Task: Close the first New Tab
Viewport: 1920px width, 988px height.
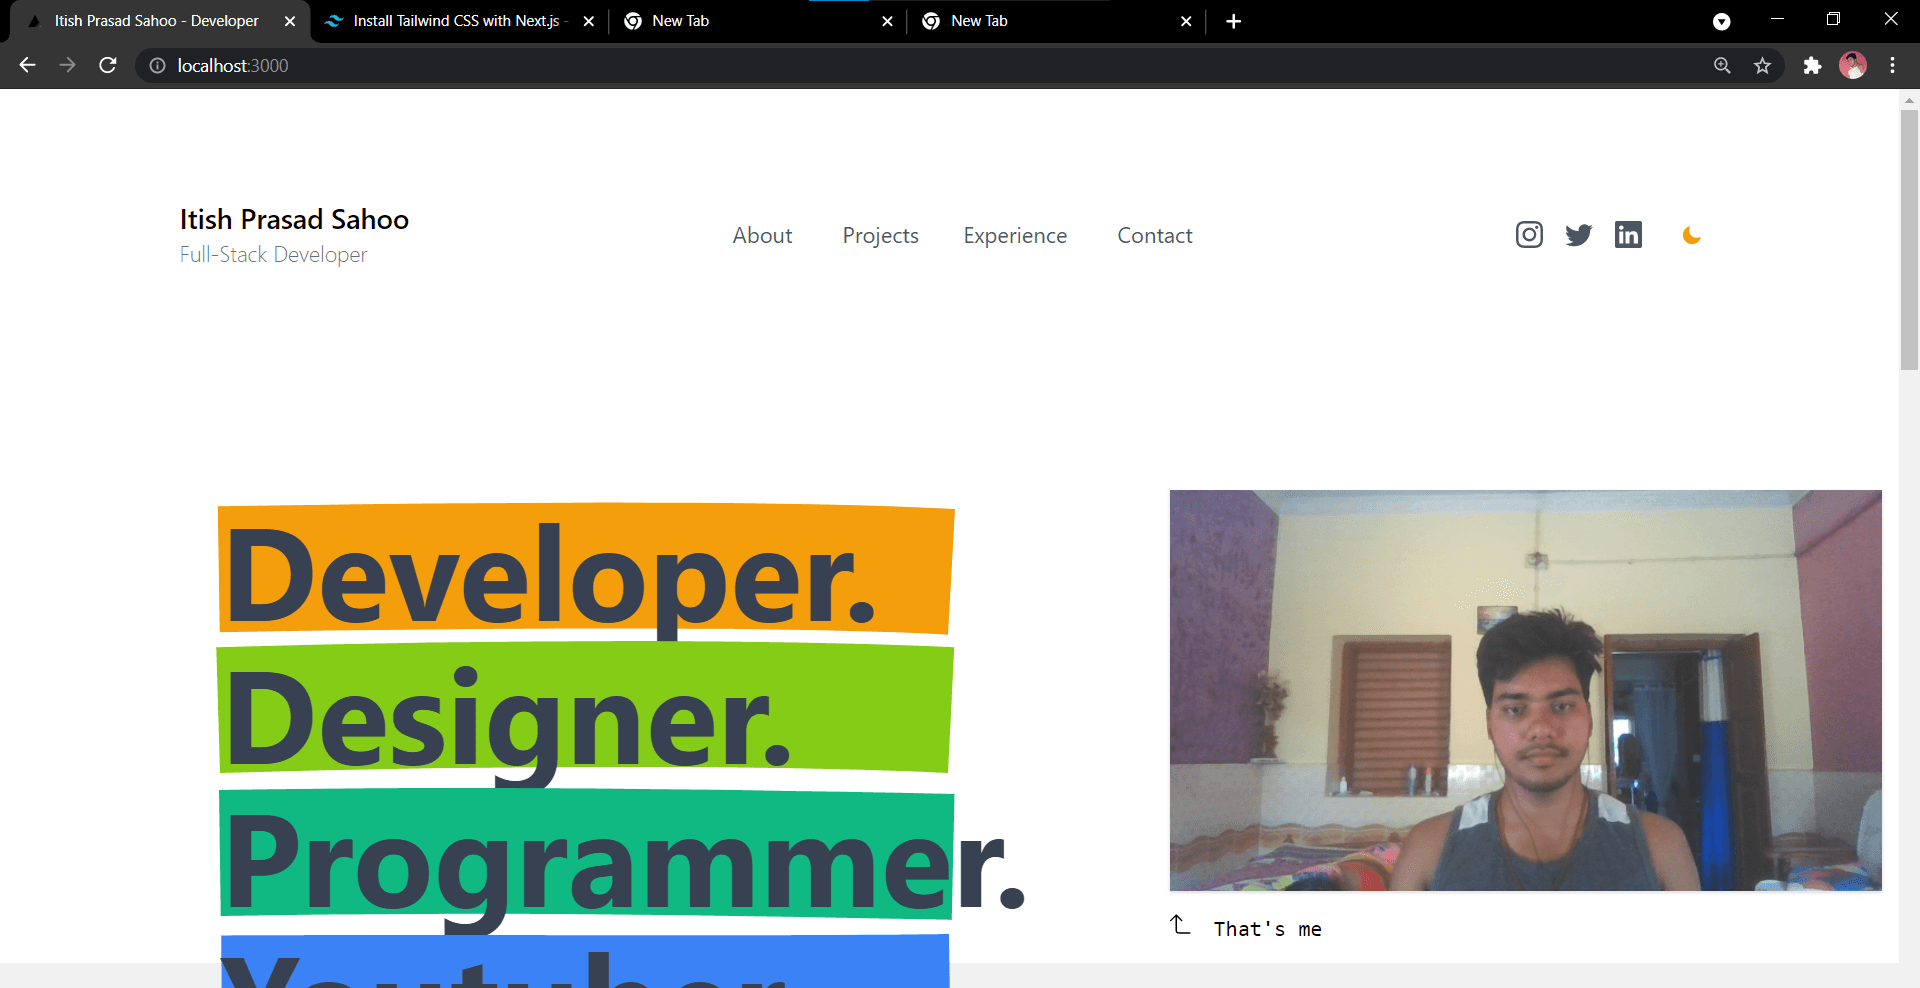Action: [x=887, y=21]
